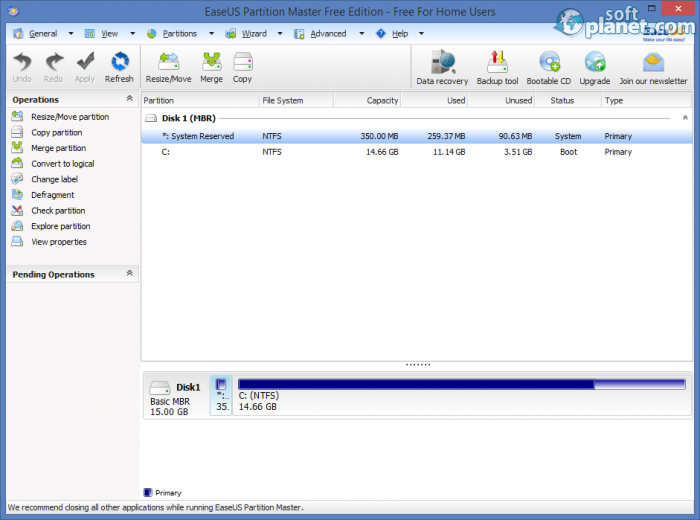Choose Copy partition in Operations
700x520 pixels.
click(x=57, y=133)
